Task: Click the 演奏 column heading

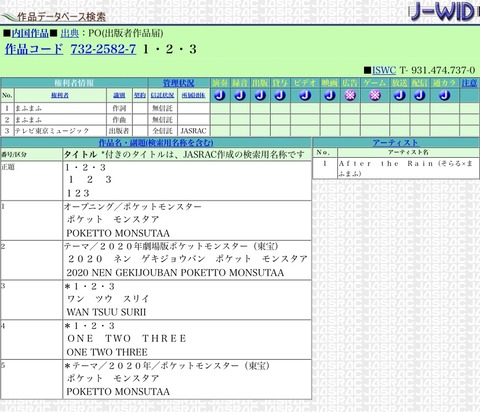Action: [220, 83]
